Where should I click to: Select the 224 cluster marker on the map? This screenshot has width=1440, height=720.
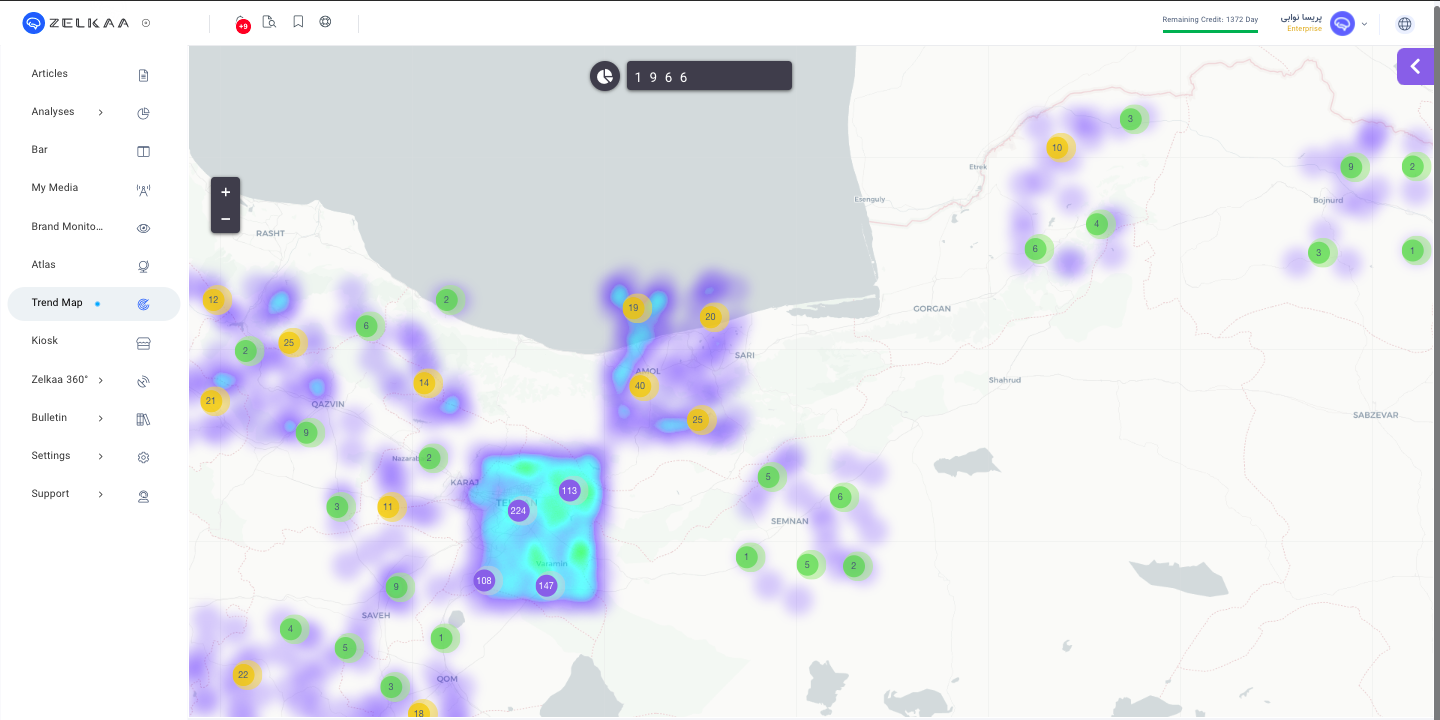(518, 510)
